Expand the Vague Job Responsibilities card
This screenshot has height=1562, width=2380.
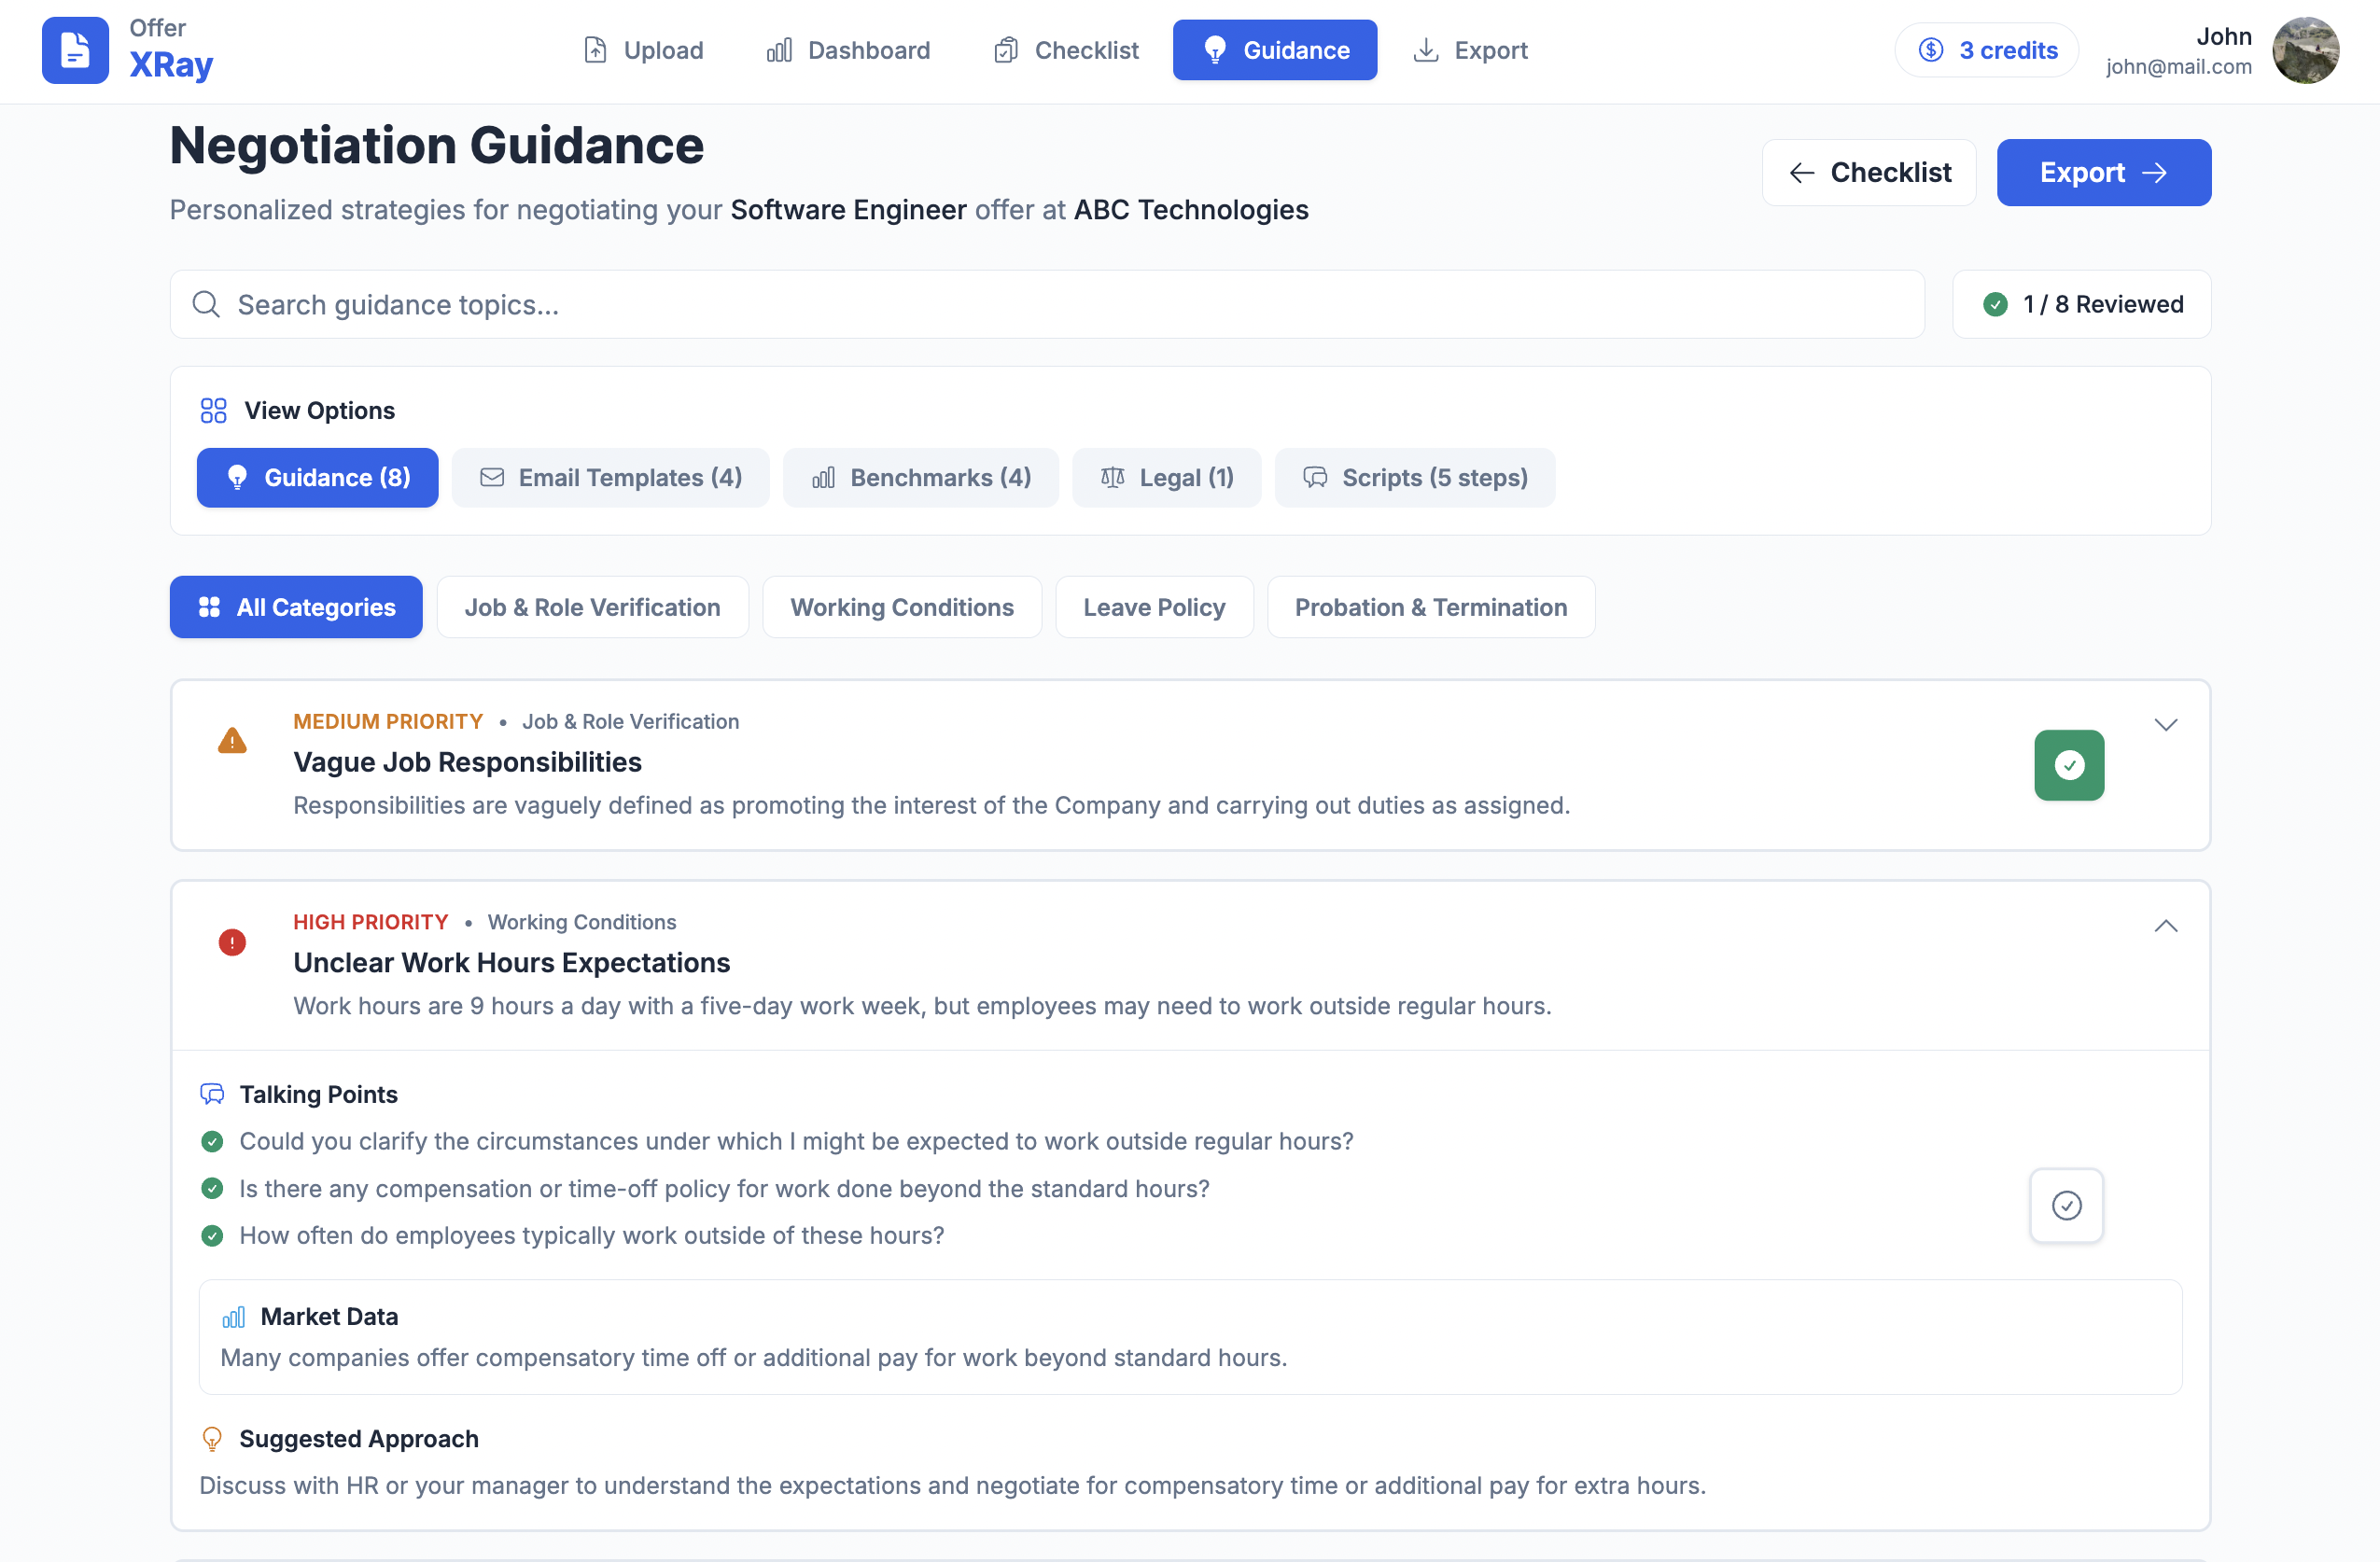coord(2165,725)
